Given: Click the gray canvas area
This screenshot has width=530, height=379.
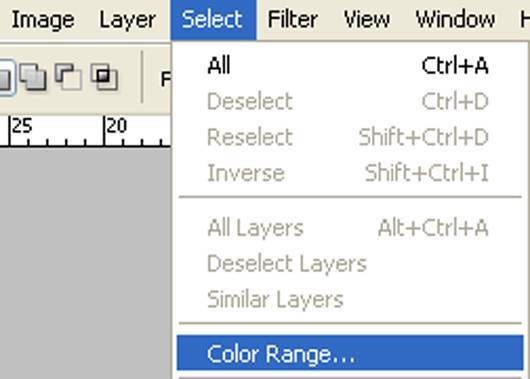Looking at the screenshot, I should [x=85, y=263].
